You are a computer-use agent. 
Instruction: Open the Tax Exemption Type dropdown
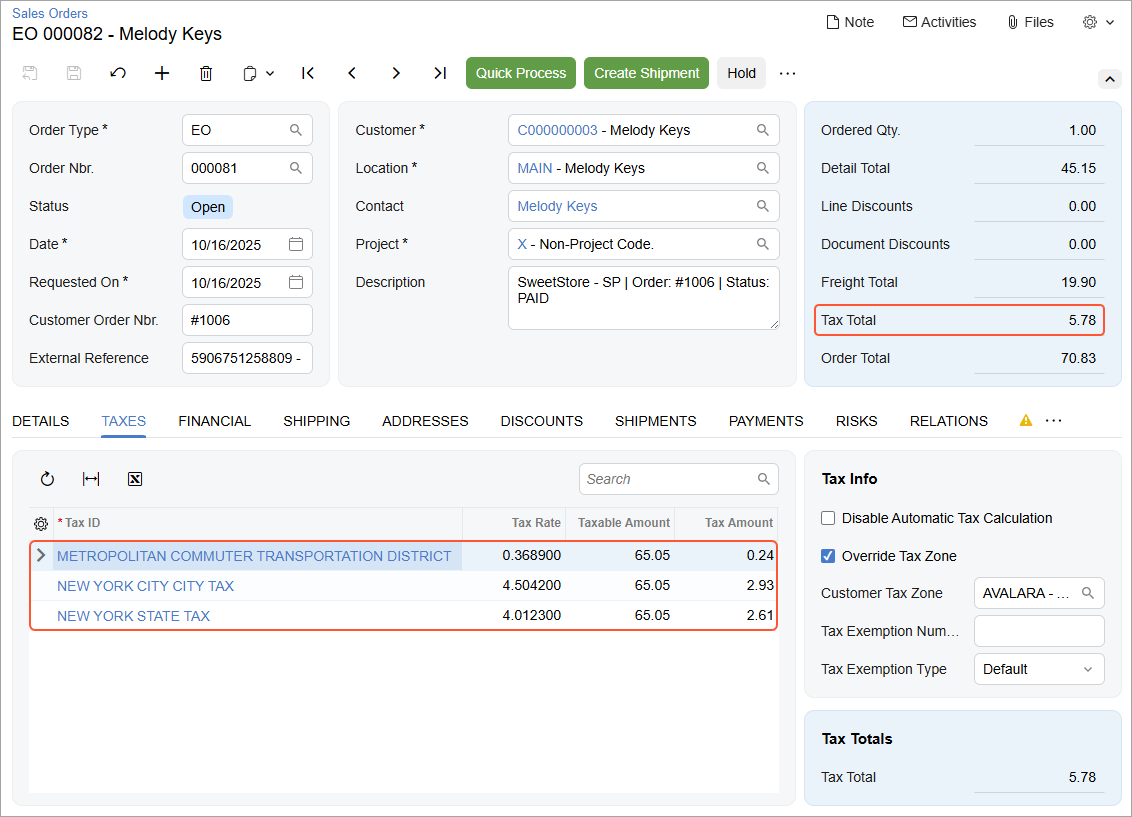(1038, 669)
